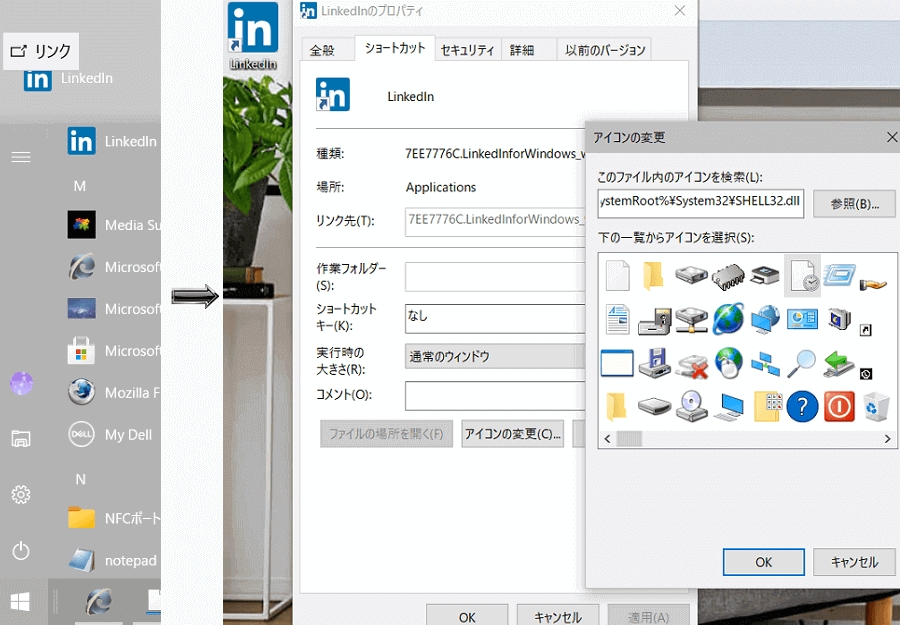This screenshot has height=625, width=900.
Task: Pick the networked computers icon
Action: [x=766, y=364]
